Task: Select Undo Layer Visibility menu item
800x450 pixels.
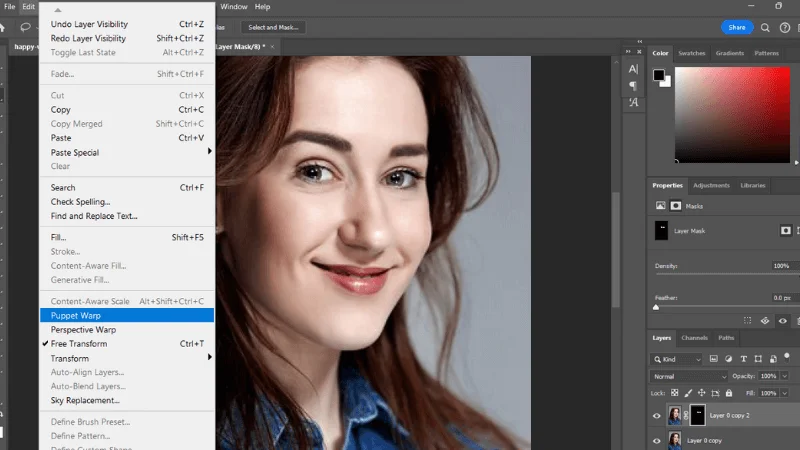Action: 127,24
